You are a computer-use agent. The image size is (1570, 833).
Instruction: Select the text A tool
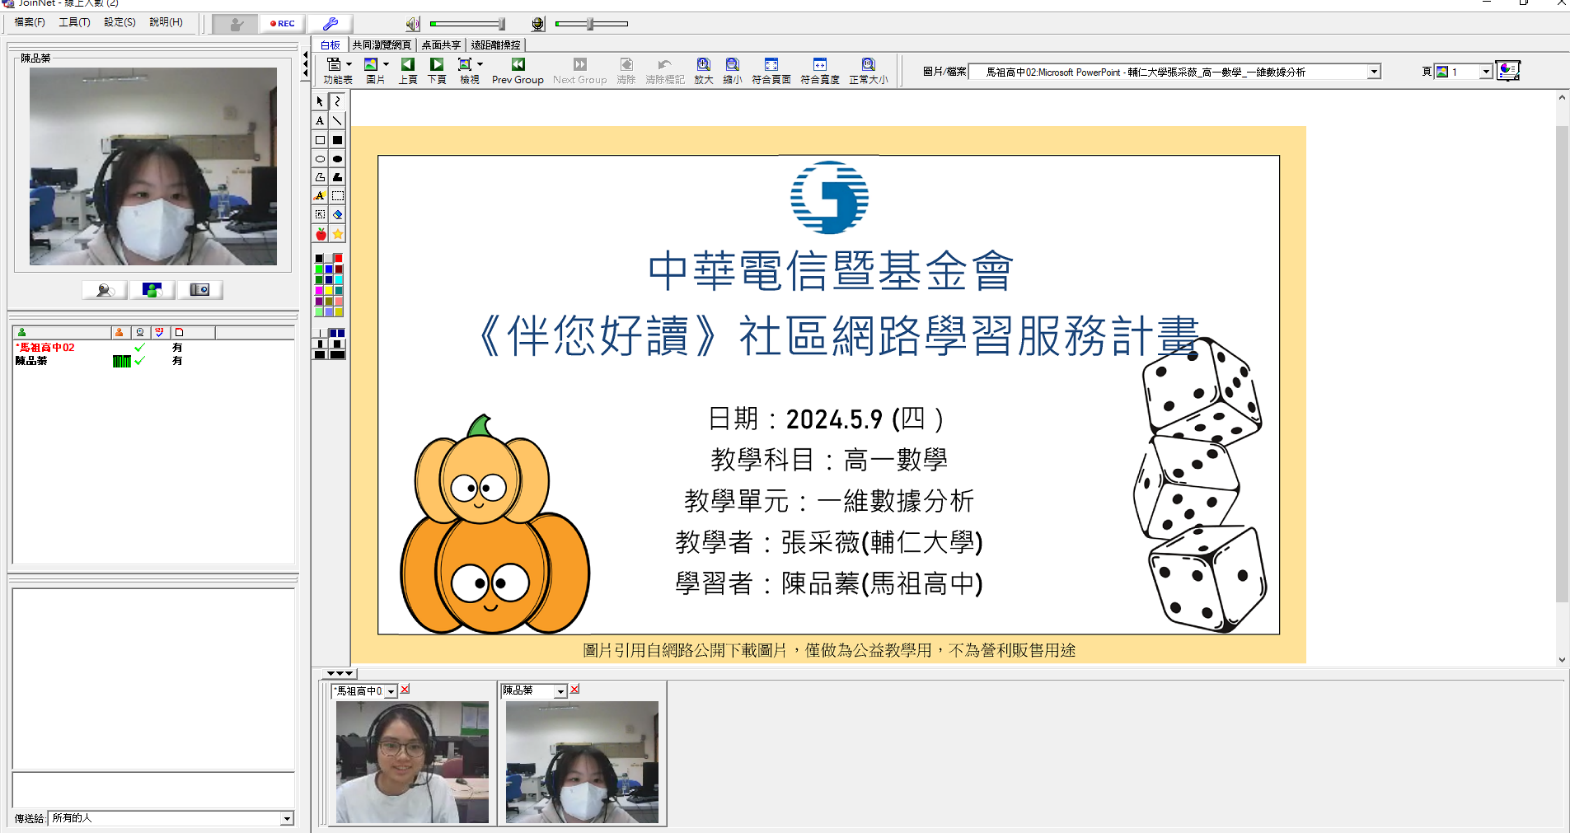point(320,121)
